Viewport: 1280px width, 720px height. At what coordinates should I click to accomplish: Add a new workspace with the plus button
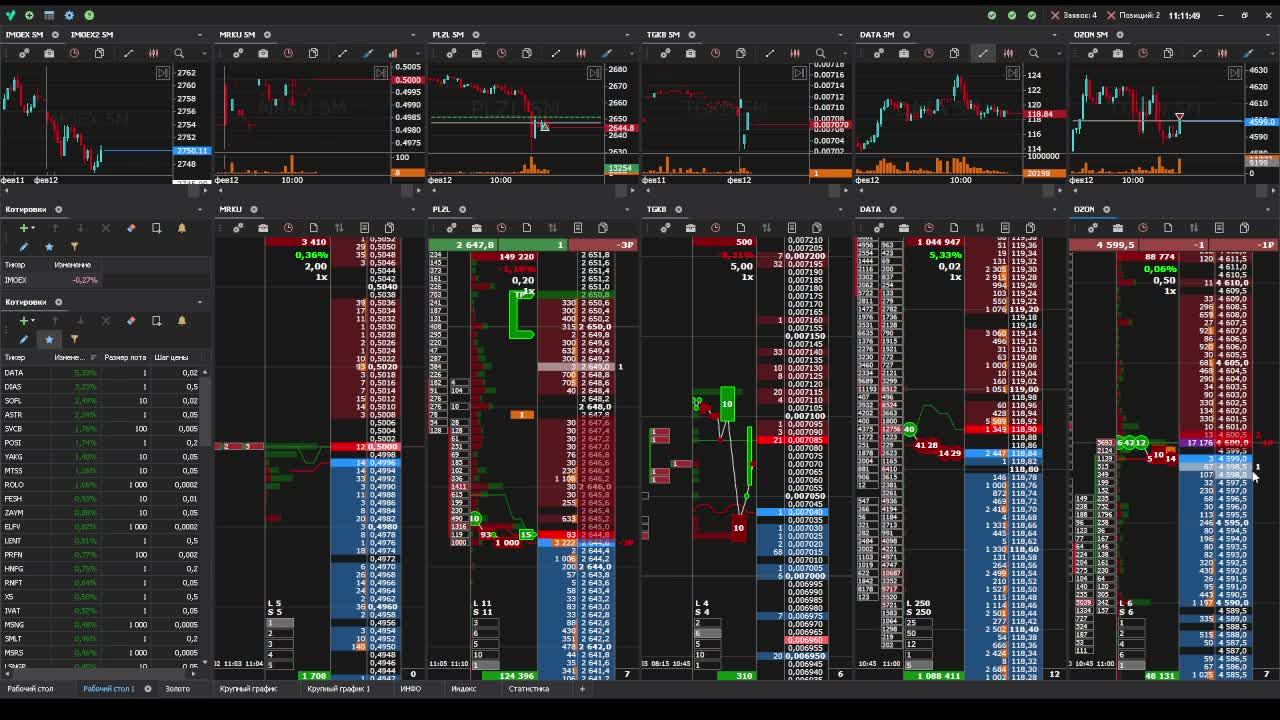click(582, 689)
